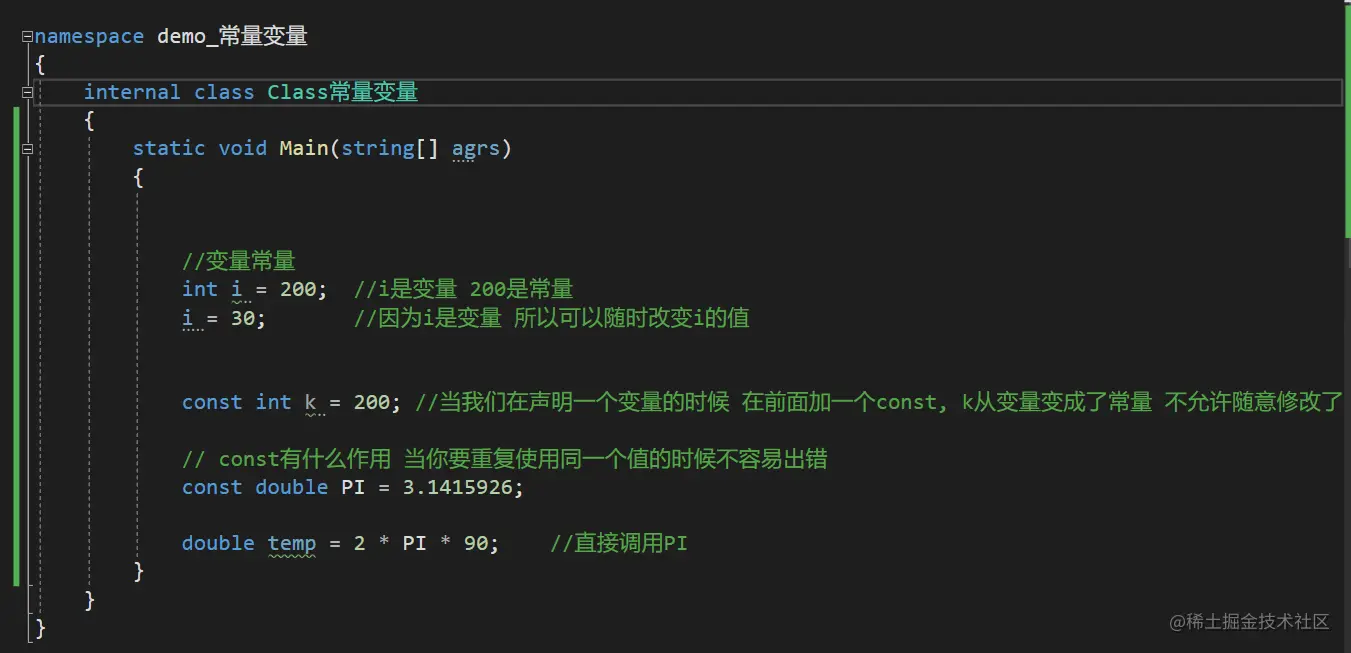Screen dimensions: 1351x653
Task: Click the comment explaining const usage
Action: coord(500,458)
